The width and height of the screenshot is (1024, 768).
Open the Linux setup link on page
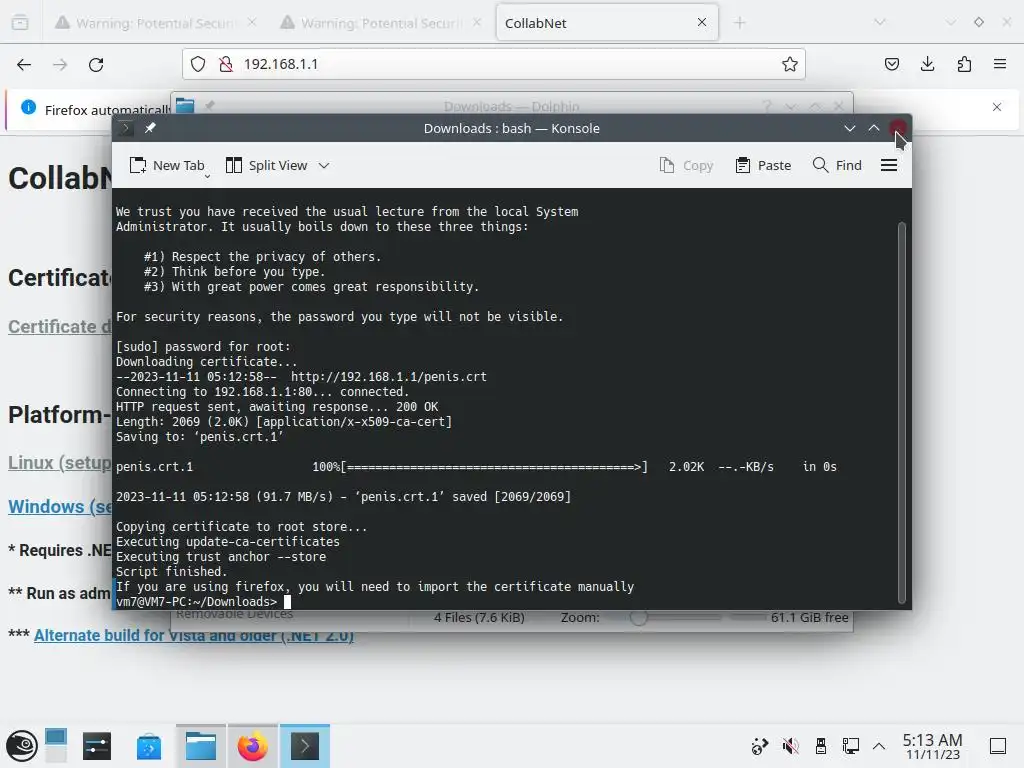[x=60, y=462]
